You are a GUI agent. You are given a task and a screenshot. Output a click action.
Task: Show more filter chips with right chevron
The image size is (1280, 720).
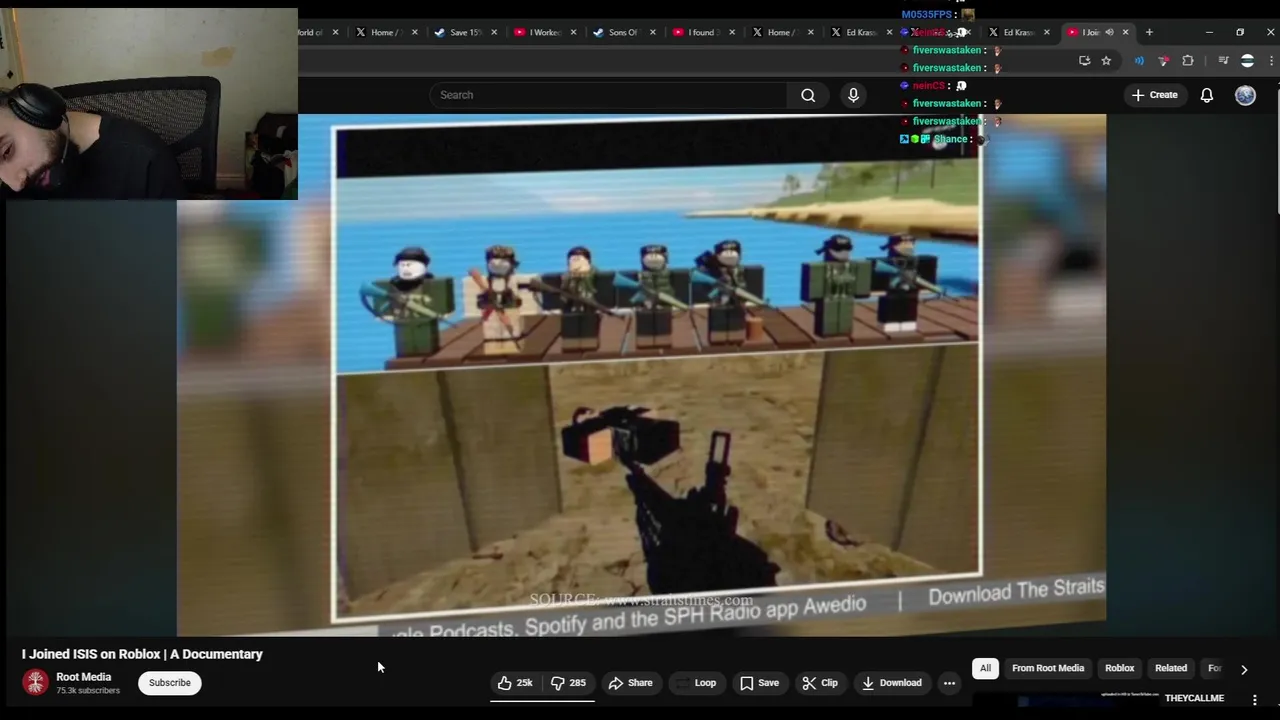pyautogui.click(x=1244, y=669)
